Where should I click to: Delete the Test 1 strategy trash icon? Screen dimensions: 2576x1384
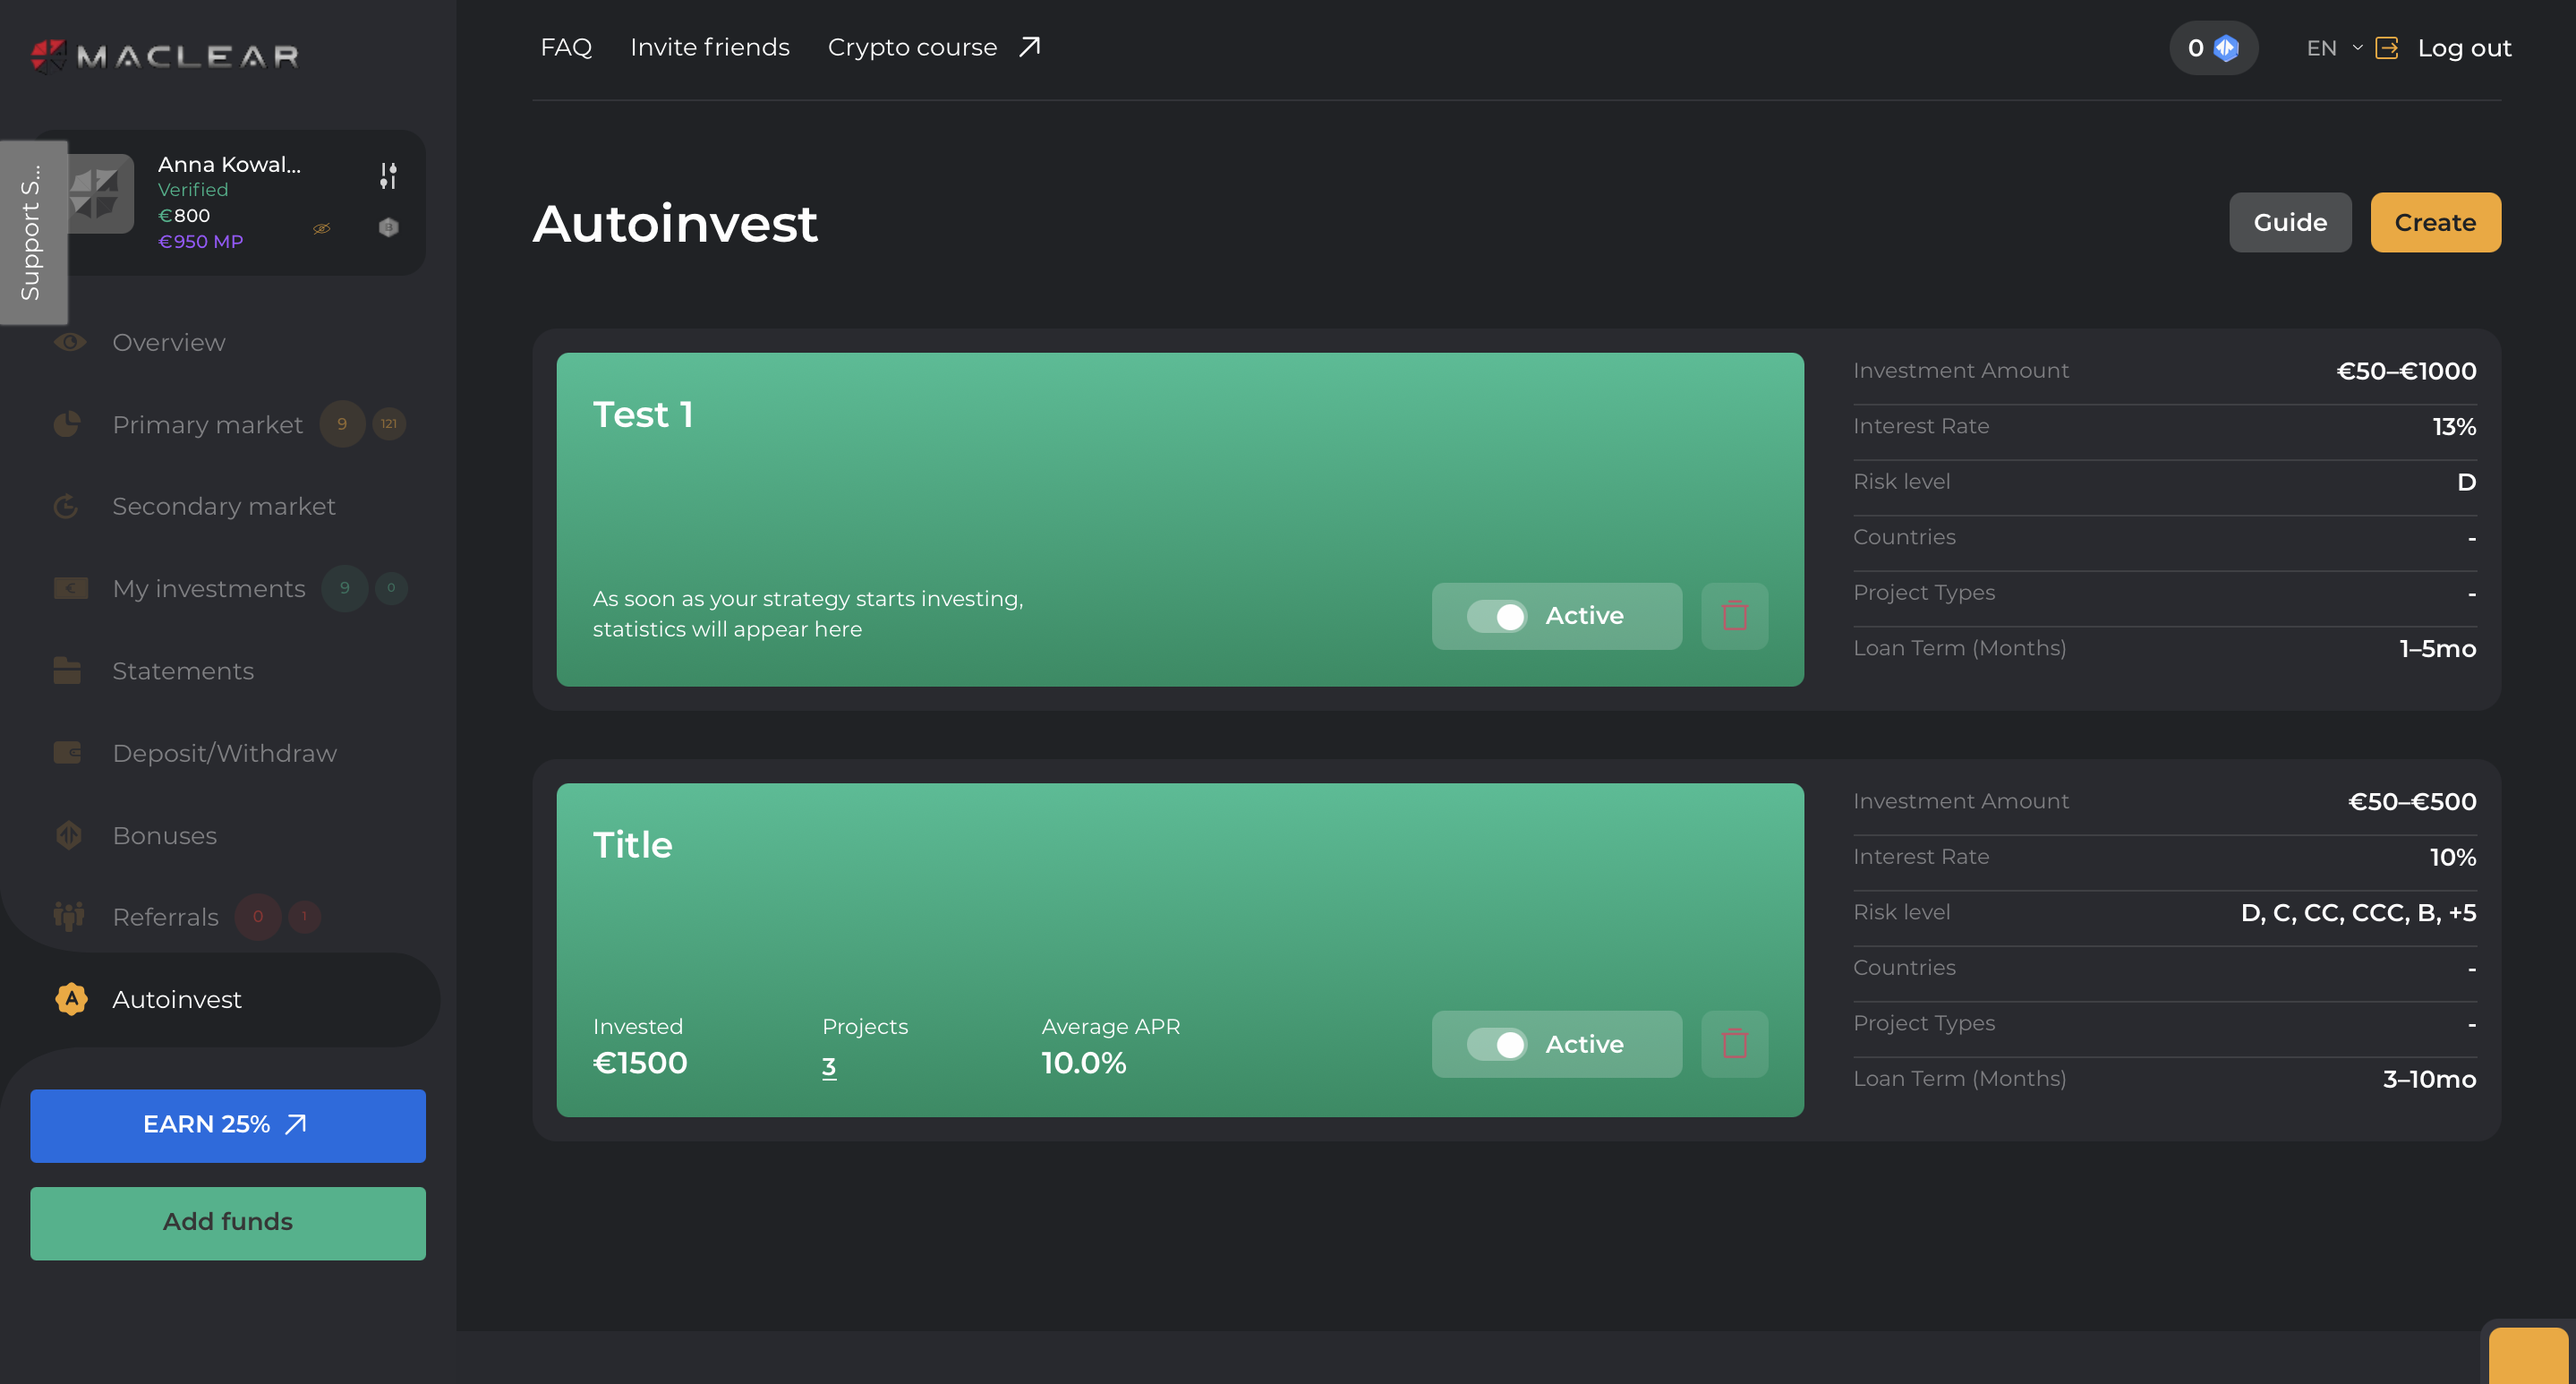[x=1734, y=616]
